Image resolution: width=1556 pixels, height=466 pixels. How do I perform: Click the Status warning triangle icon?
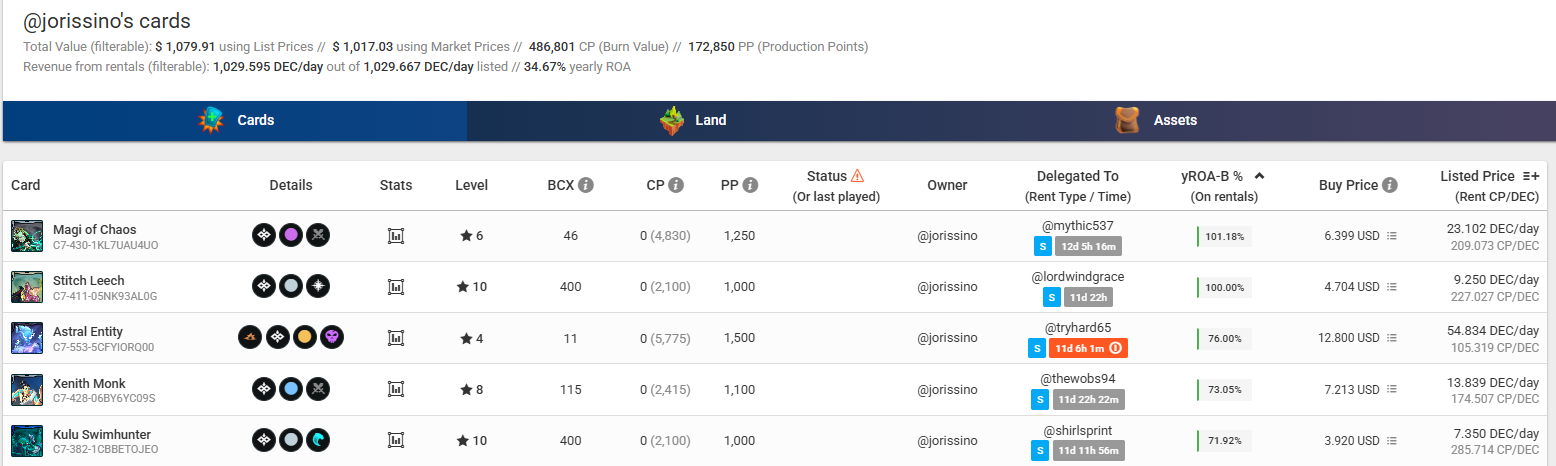coord(857,175)
